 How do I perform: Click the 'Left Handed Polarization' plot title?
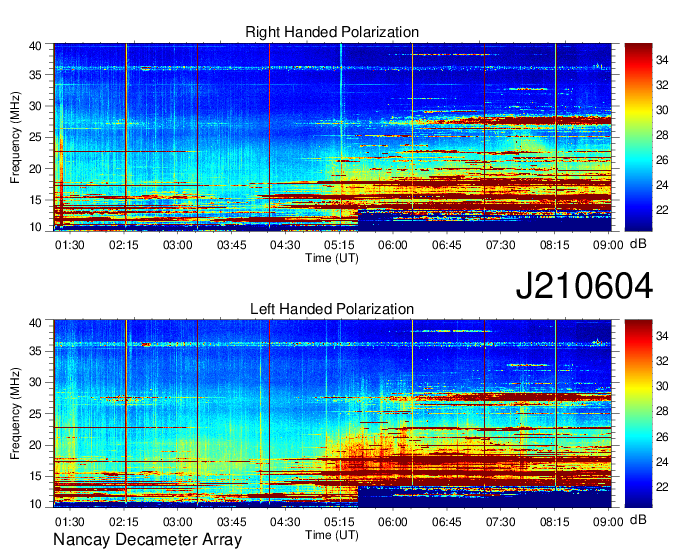tap(332, 309)
